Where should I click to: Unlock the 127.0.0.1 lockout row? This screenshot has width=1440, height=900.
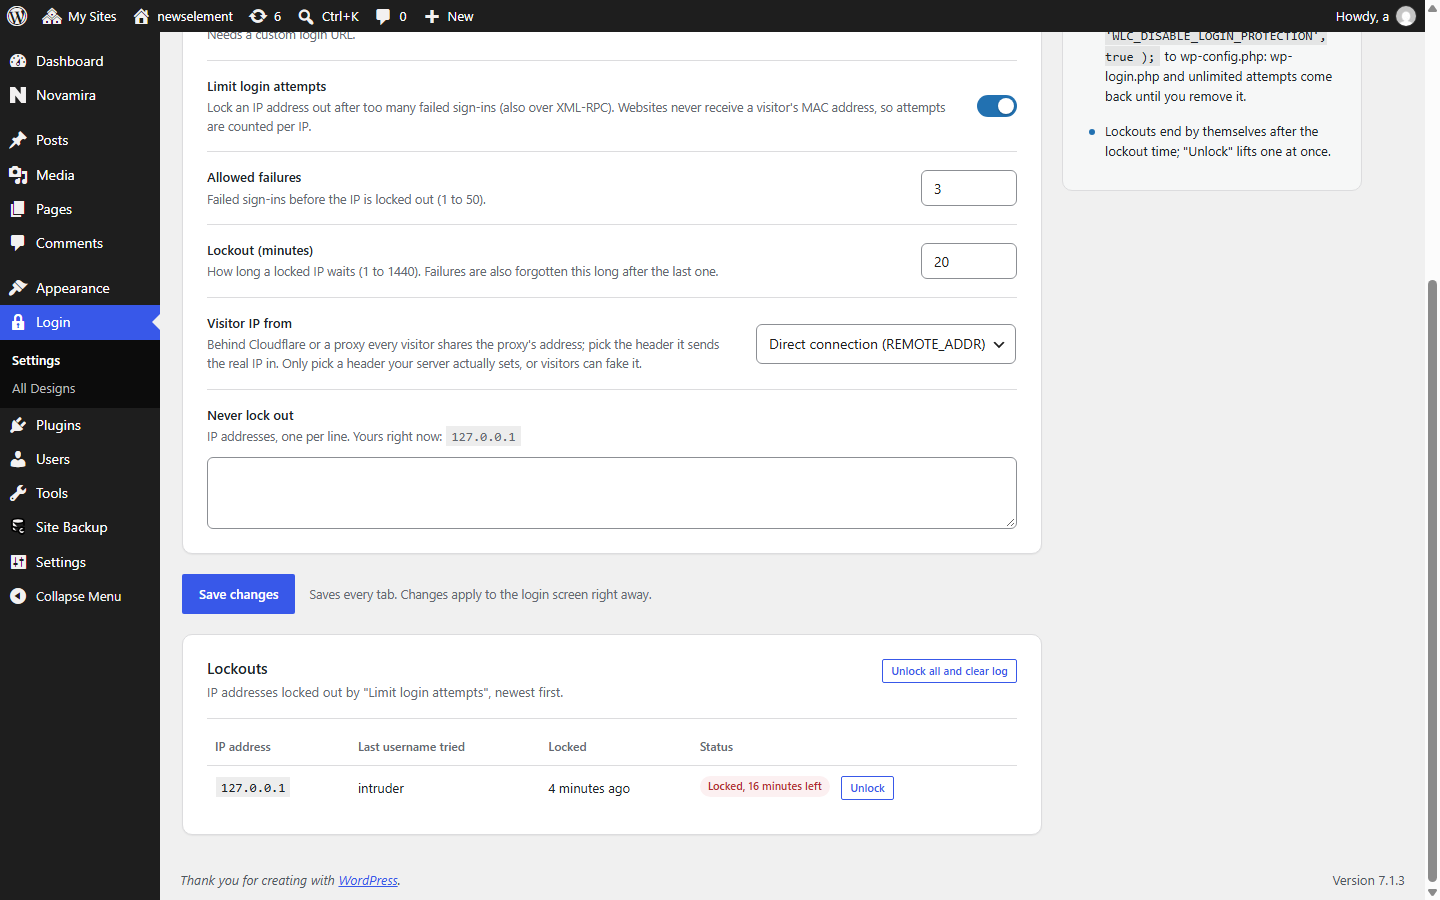click(867, 788)
